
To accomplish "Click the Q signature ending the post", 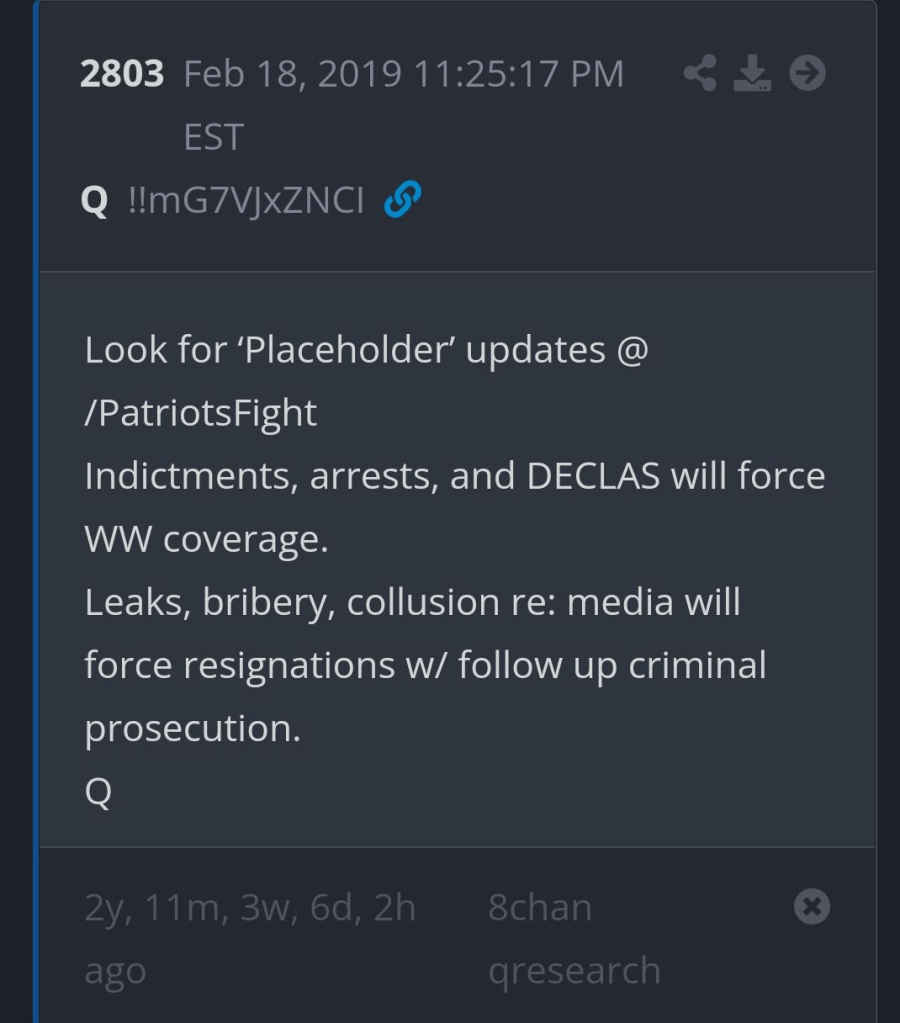I will click(98, 791).
